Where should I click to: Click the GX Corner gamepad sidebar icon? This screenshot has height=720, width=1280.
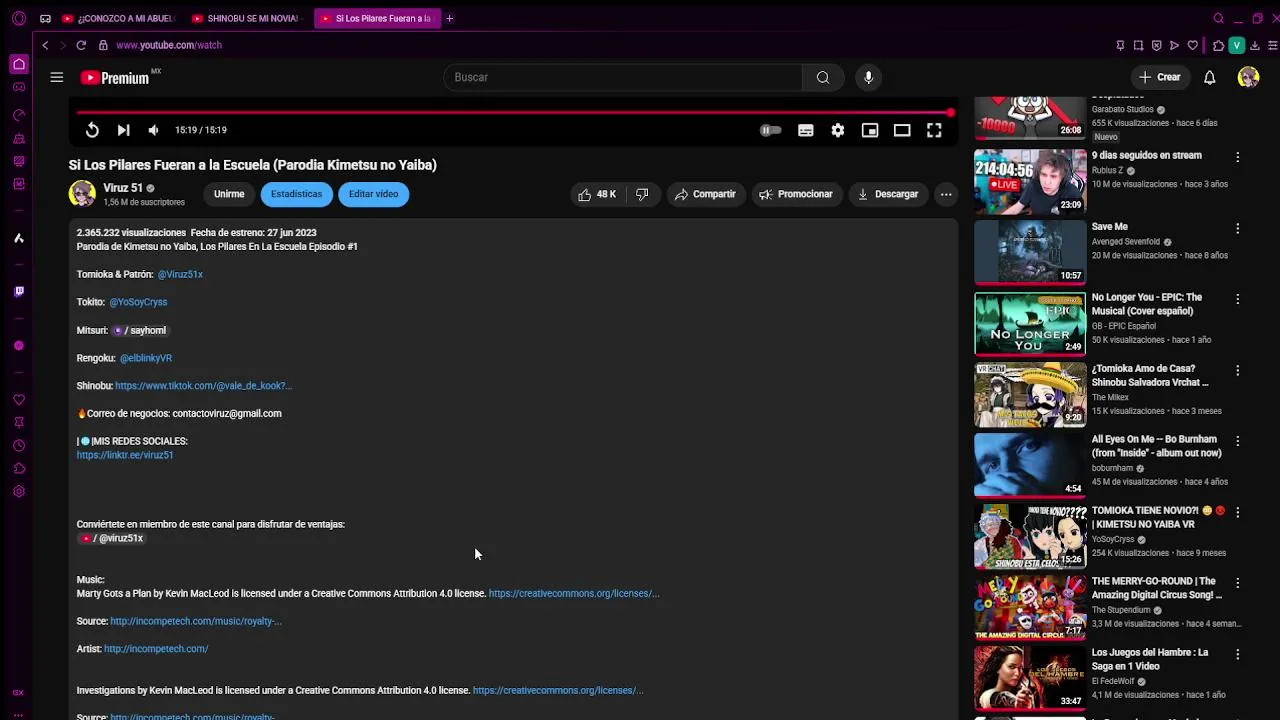click(x=19, y=87)
